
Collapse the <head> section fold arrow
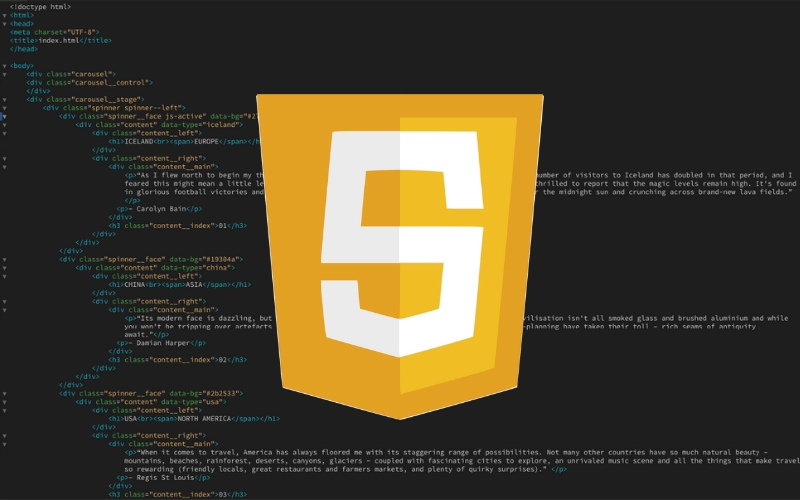[5, 23]
